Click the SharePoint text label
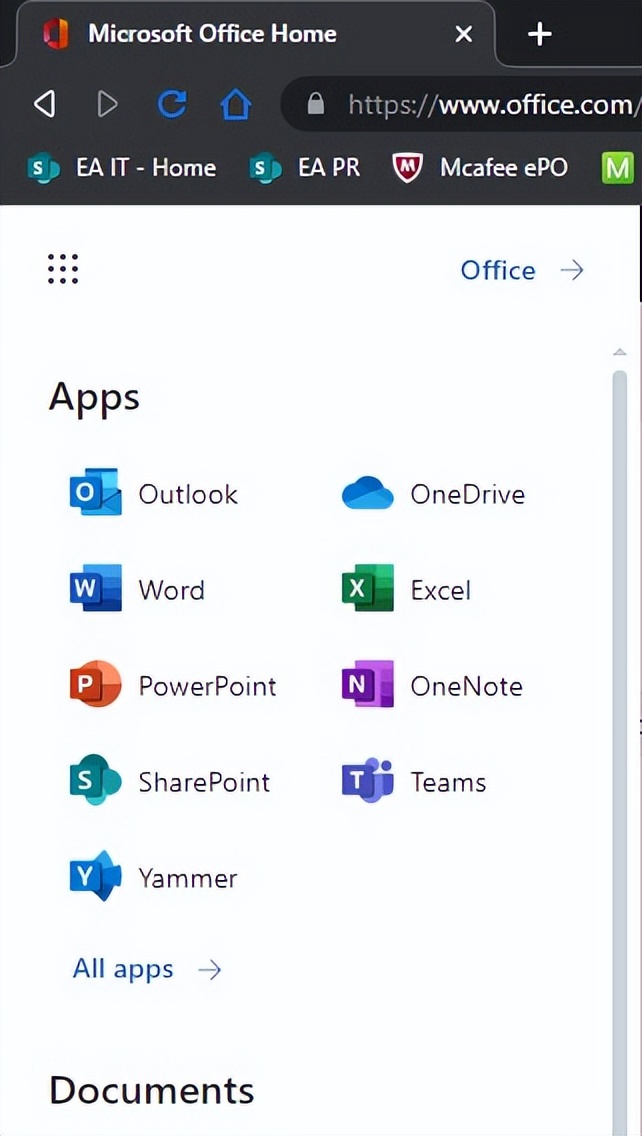This screenshot has height=1136, width=642. [x=204, y=782]
